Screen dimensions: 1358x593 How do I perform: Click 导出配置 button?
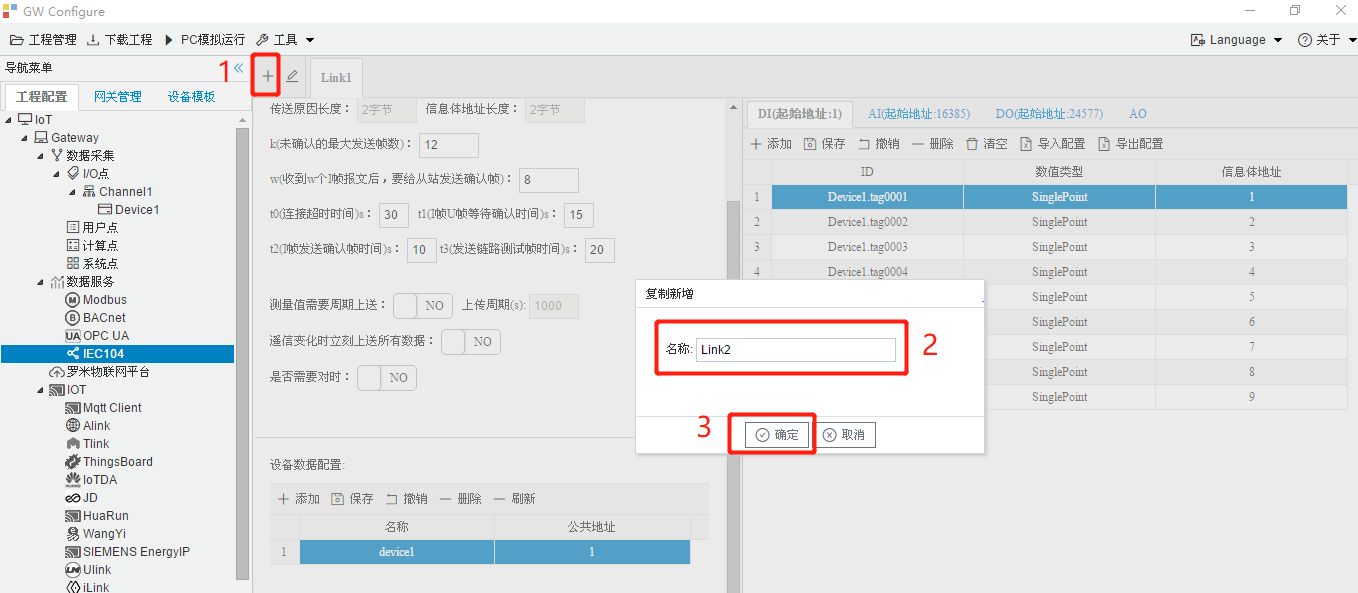point(1131,144)
